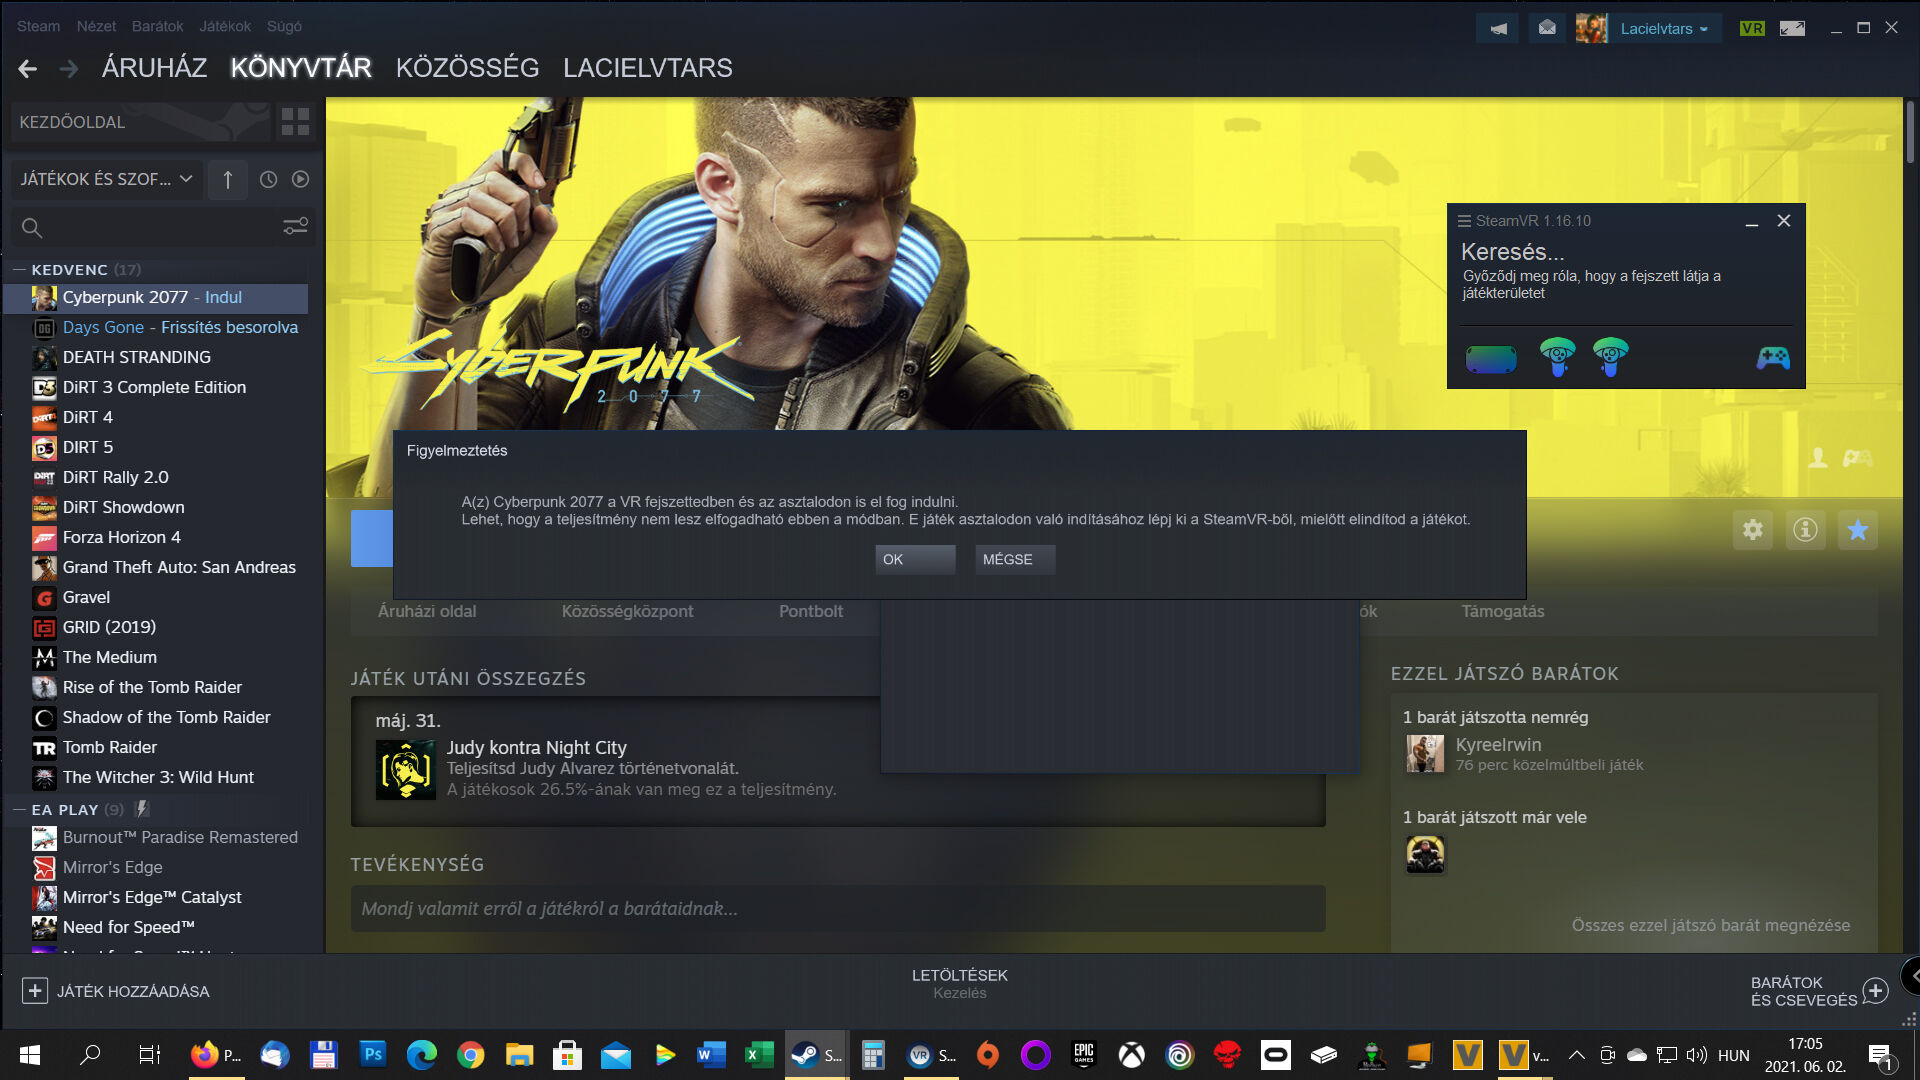Click the green VR button
Image resolution: width=1920 pixels, height=1080 pixels.
point(1752,28)
